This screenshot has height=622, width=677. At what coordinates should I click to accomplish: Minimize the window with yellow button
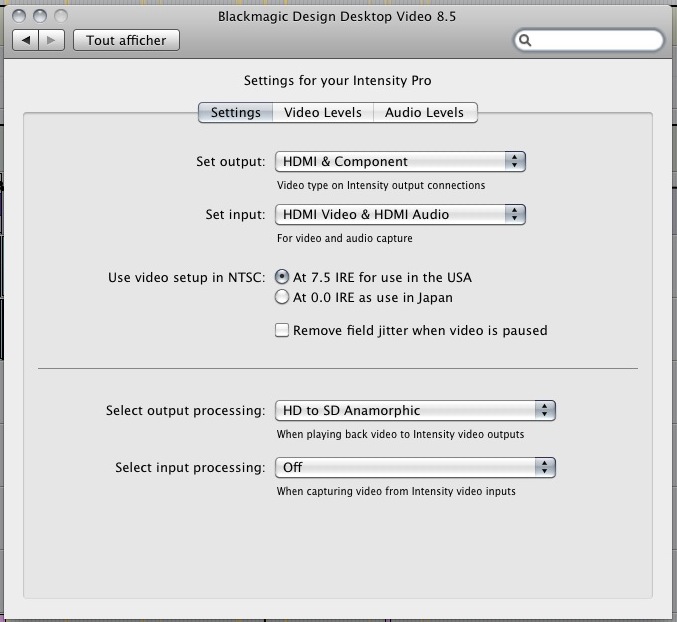(40, 17)
